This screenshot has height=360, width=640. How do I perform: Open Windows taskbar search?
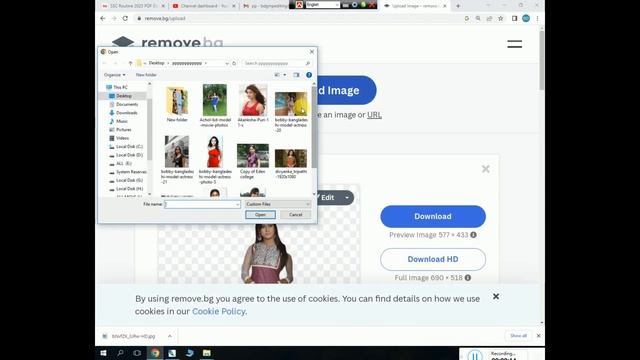(x=120, y=353)
